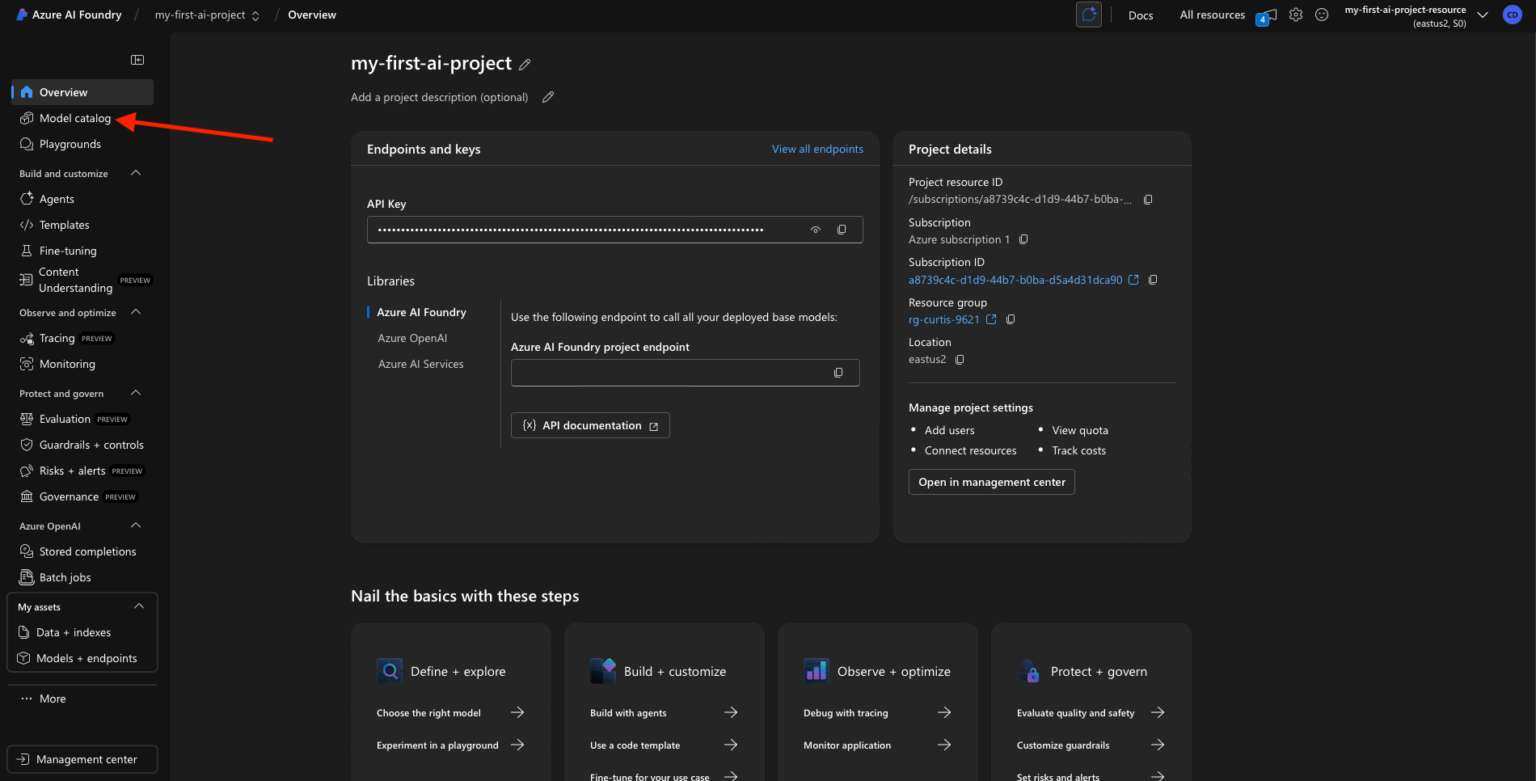The image size is (1536, 781).
Task: Open the rg-curtis-9621 resource group link
Action: 944,320
